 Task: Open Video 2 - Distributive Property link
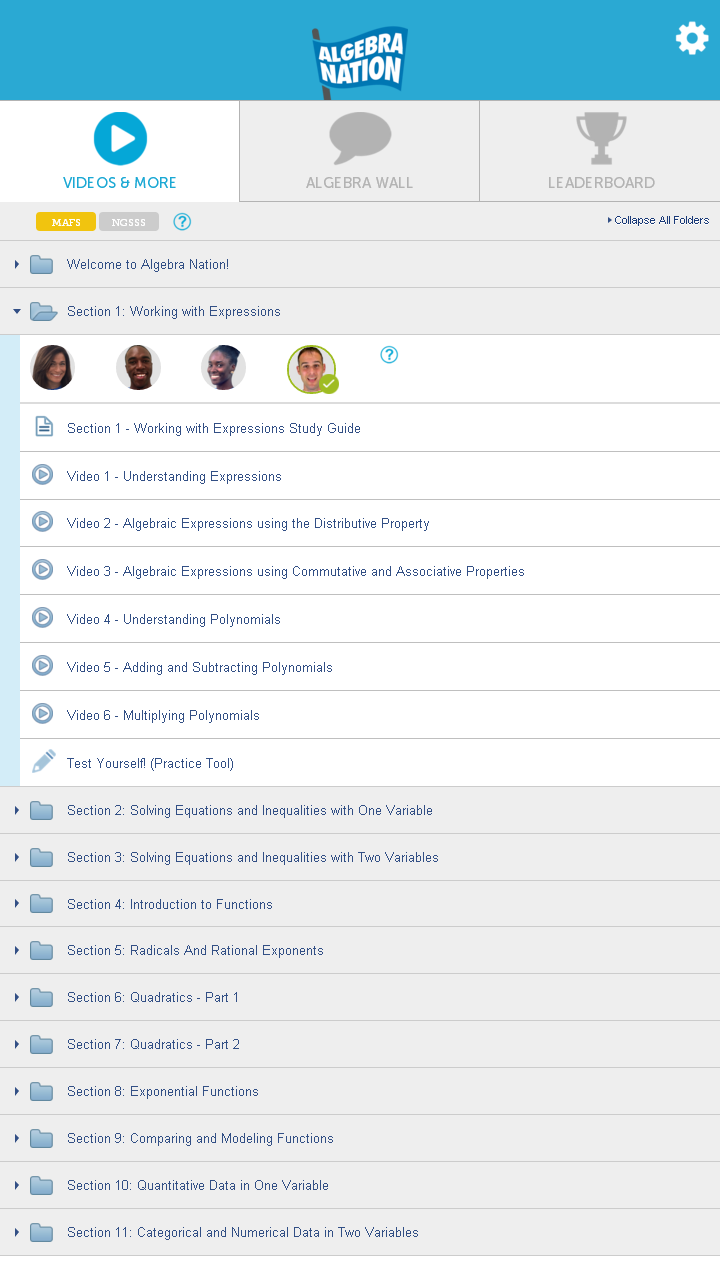point(248,523)
